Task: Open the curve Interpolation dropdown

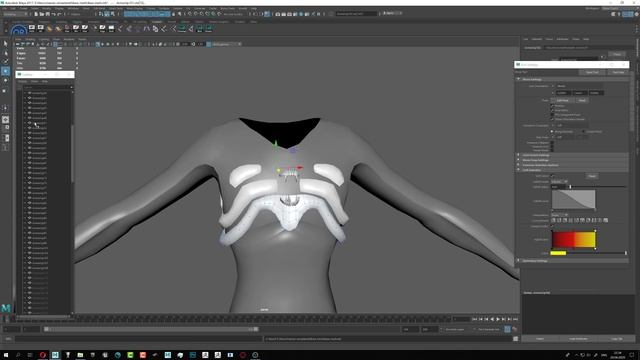Action: pos(560,215)
